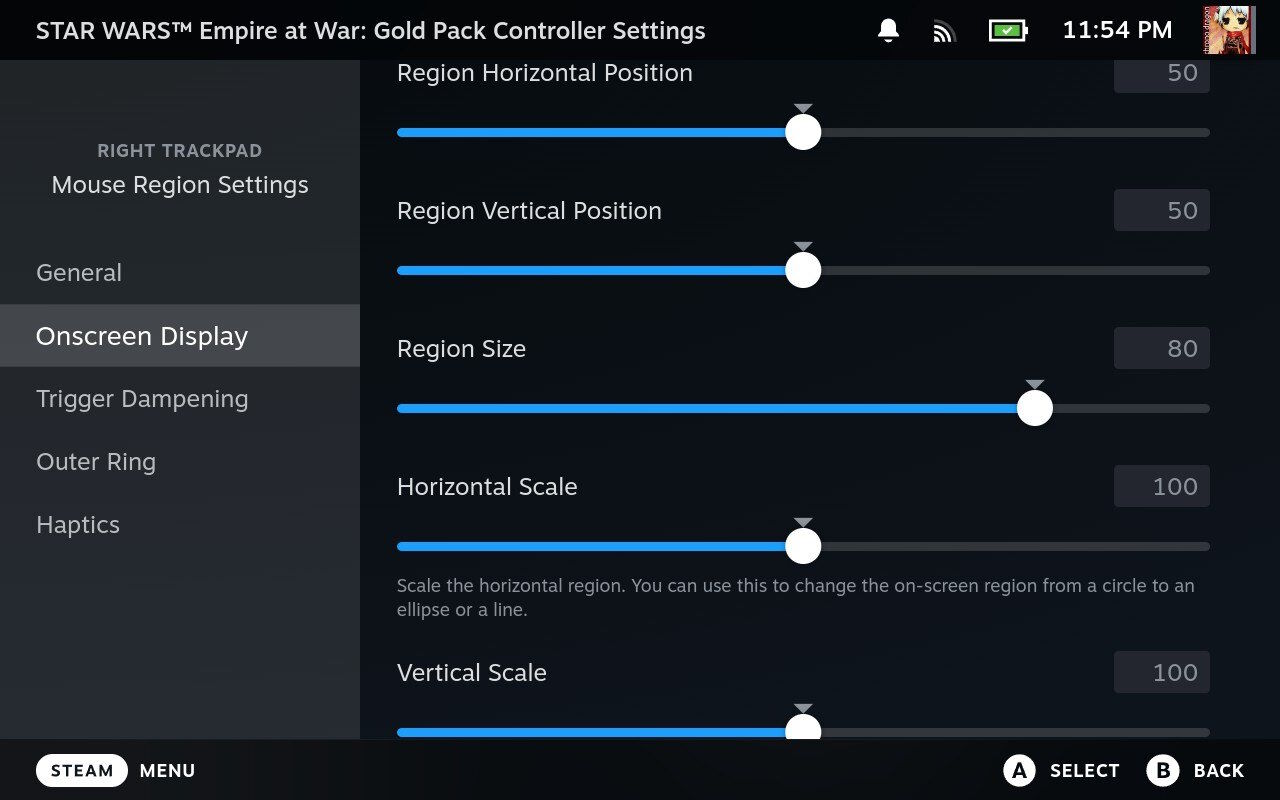Click the STEAM menu pill button
The image size is (1280, 800).
tap(82, 770)
